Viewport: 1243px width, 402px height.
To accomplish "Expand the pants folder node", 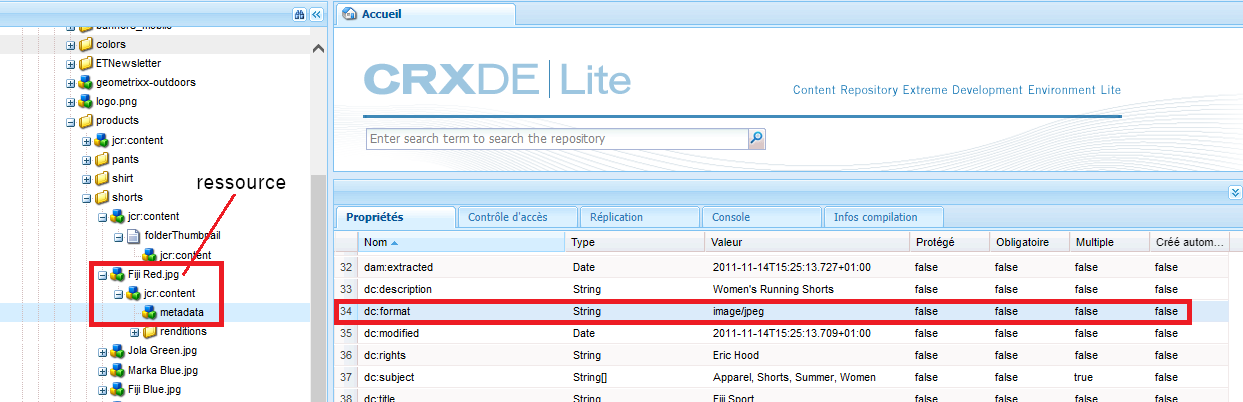I will click(x=87, y=159).
